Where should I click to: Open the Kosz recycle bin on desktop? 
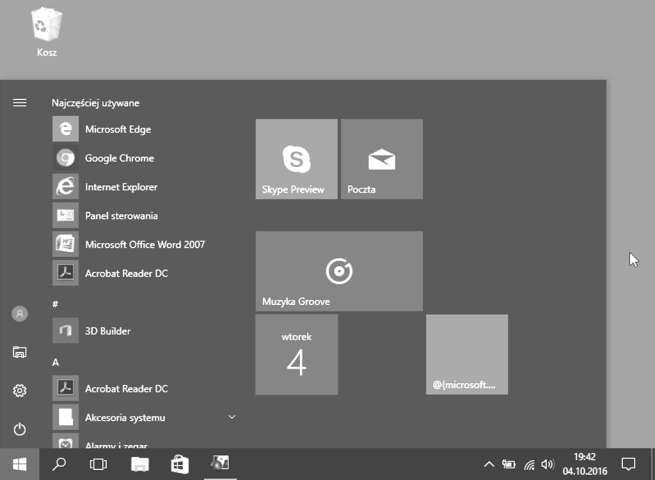coord(46,33)
